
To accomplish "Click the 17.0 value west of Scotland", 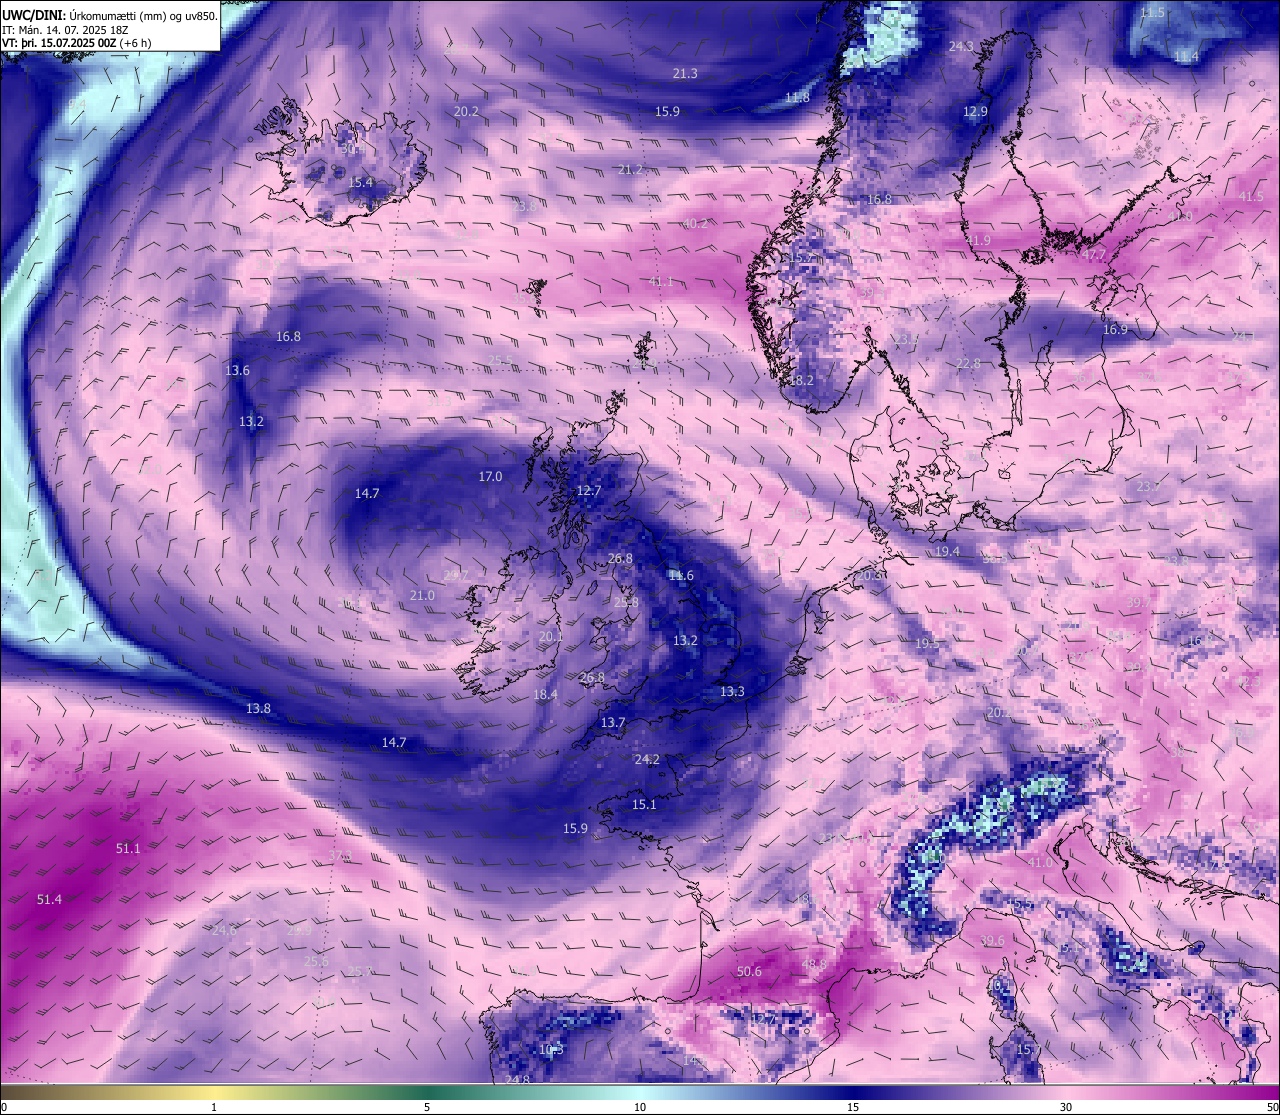I will (x=490, y=477).
